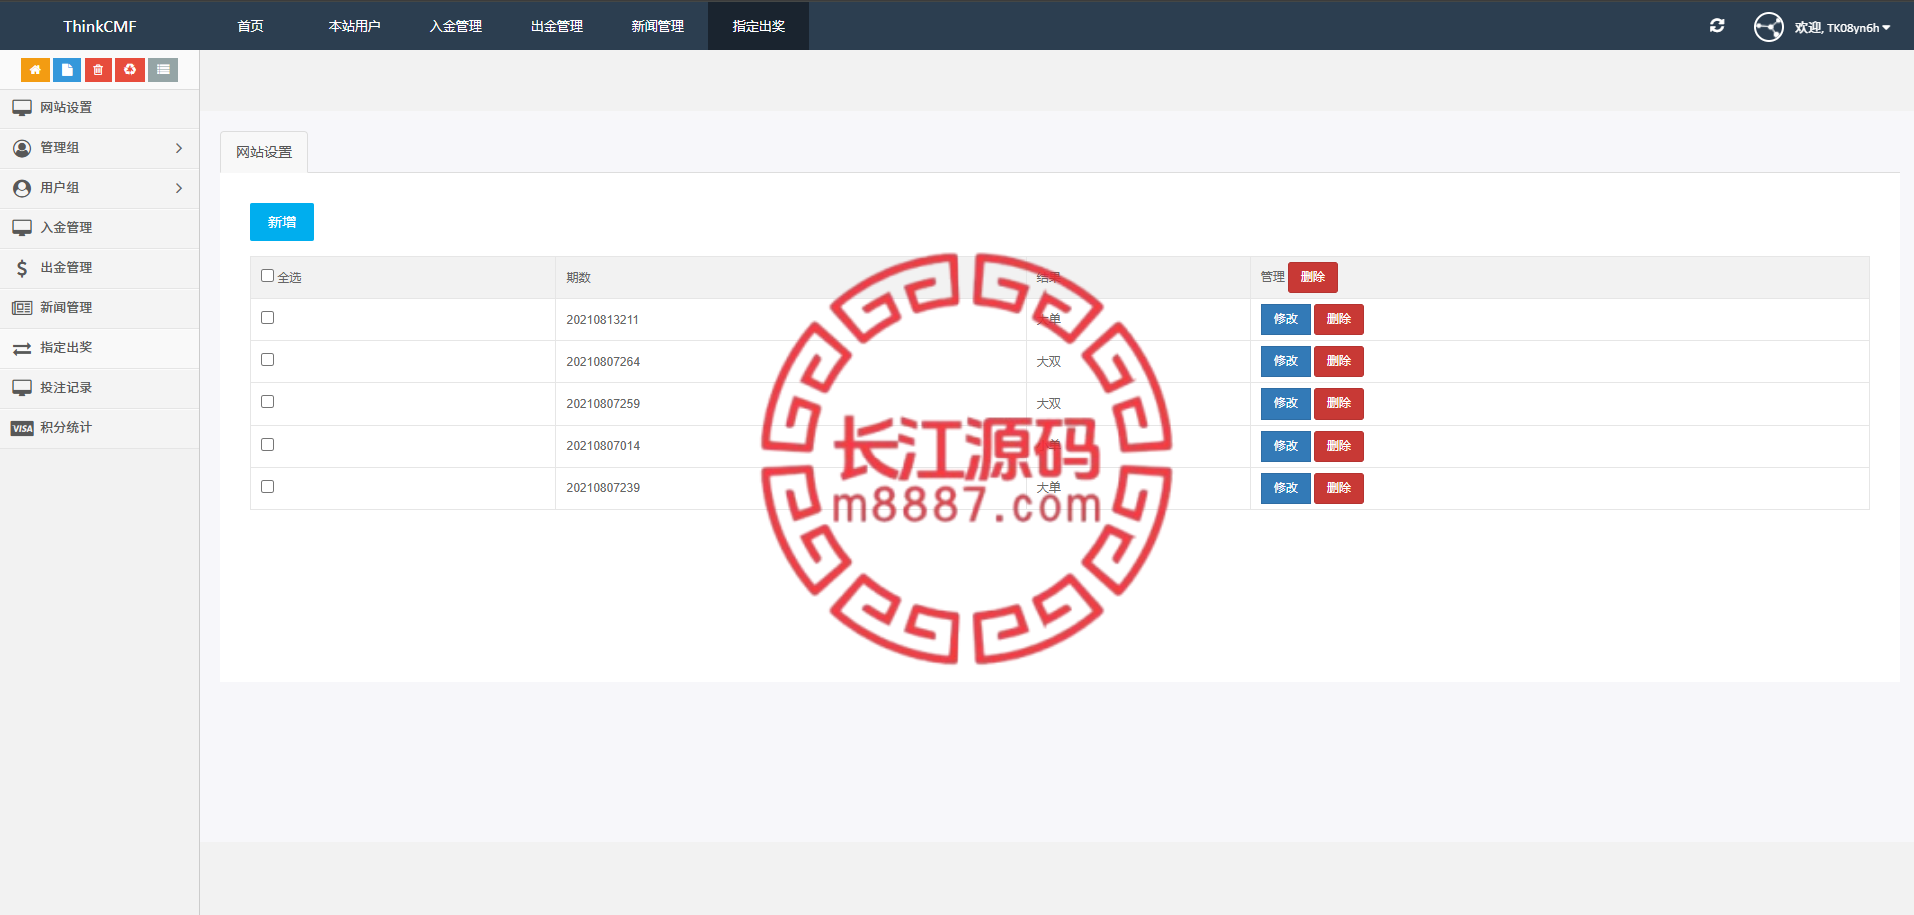1914x915 pixels.
Task: Click the period number 20210807259
Action: point(603,404)
